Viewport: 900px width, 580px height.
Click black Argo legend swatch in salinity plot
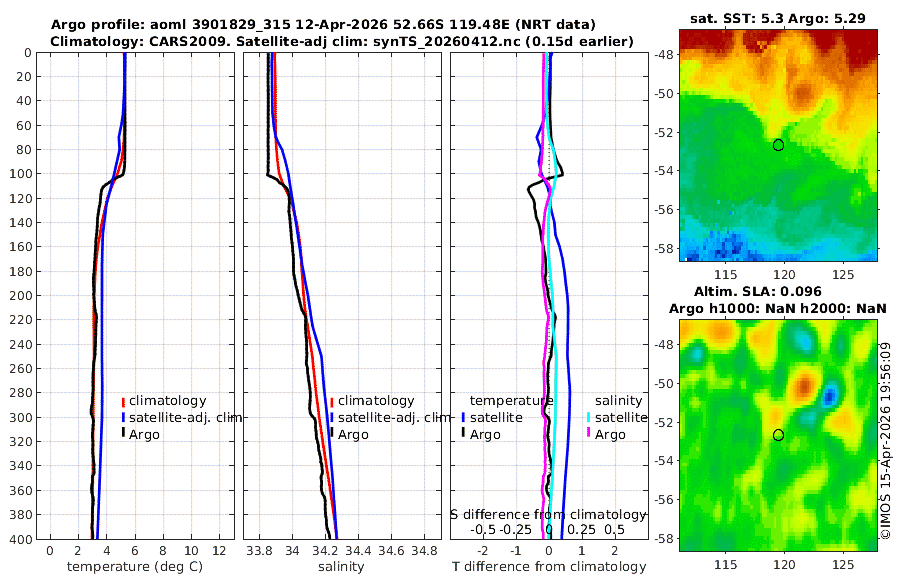pyautogui.click(x=332, y=434)
